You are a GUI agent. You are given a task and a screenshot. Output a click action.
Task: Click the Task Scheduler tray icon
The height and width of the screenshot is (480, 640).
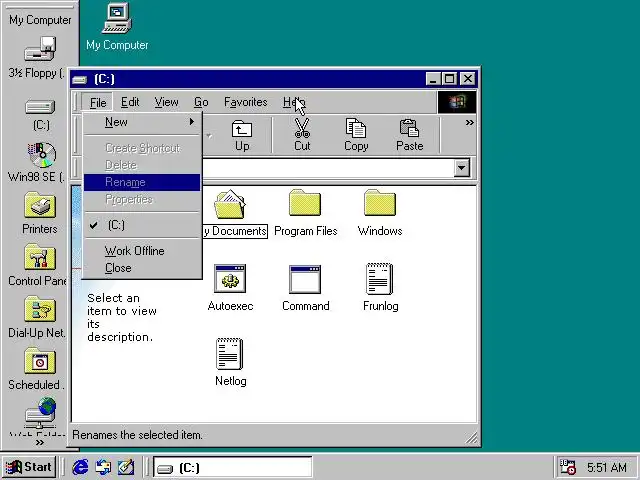point(567,467)
